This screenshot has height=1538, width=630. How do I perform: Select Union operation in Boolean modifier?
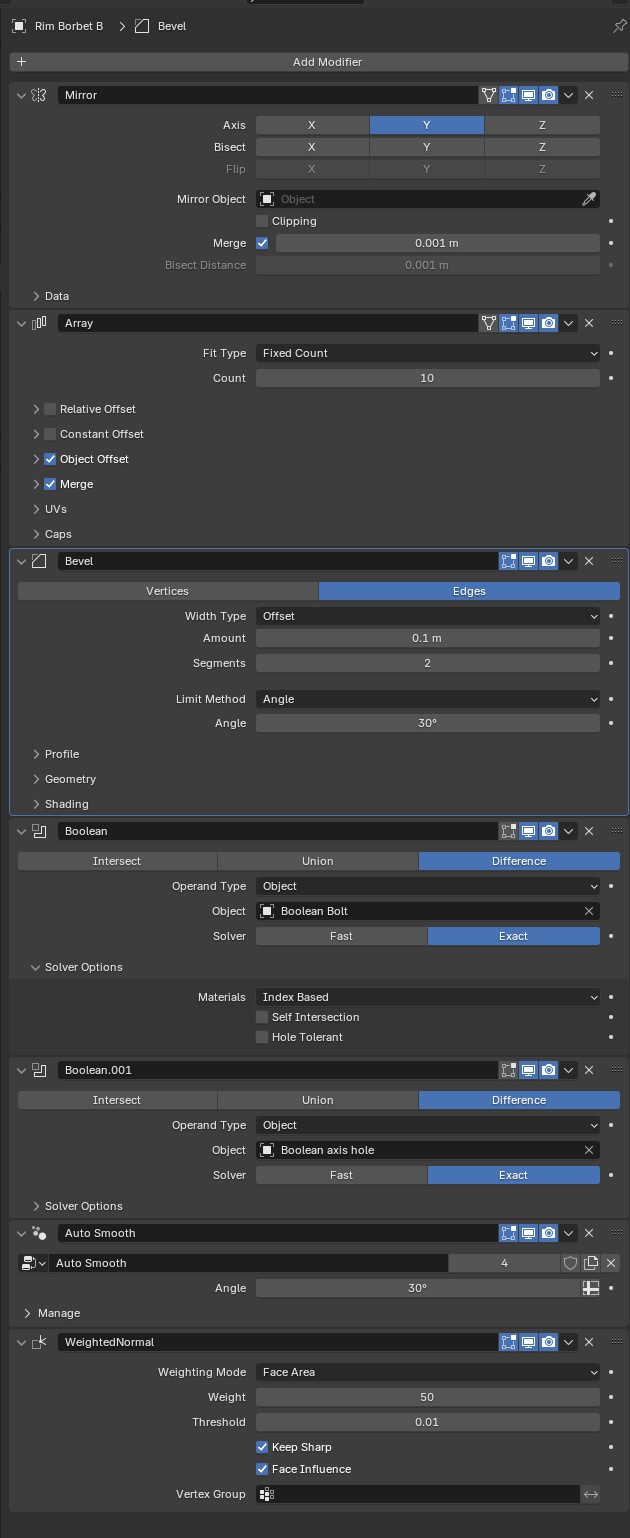coord(318,861)
